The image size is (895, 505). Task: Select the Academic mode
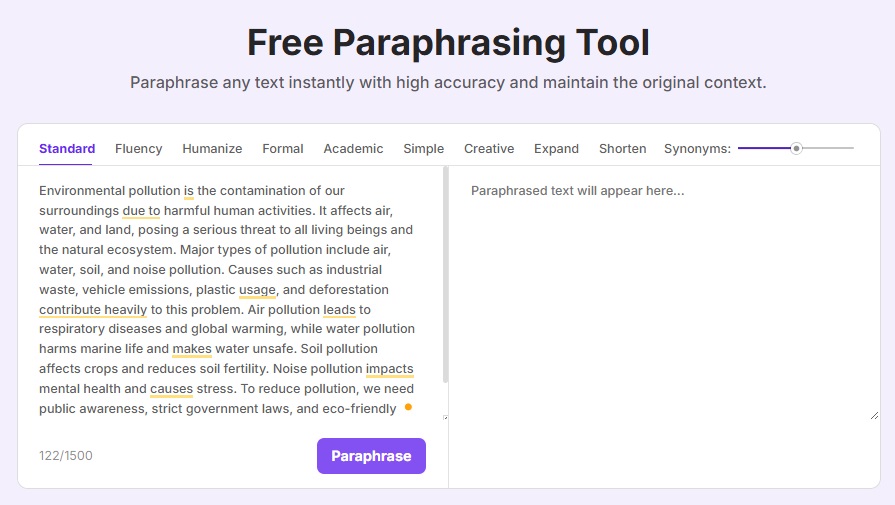353,149
